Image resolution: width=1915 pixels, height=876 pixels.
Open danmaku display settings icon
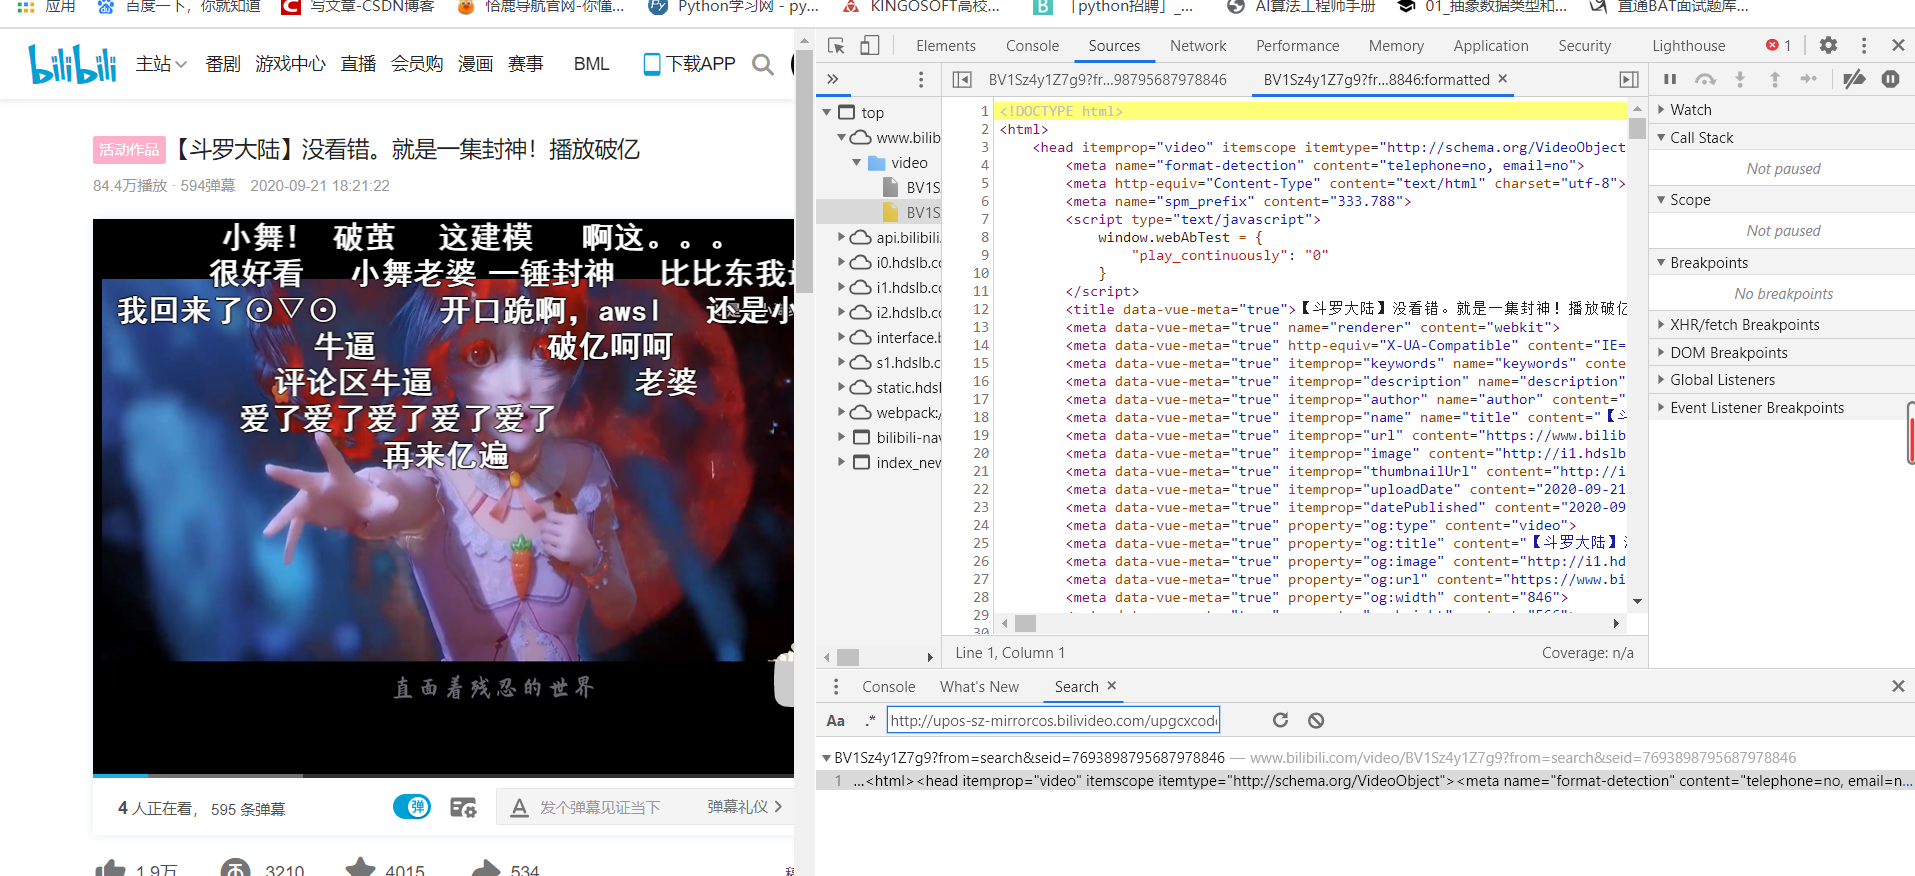(x=463, y=808)
